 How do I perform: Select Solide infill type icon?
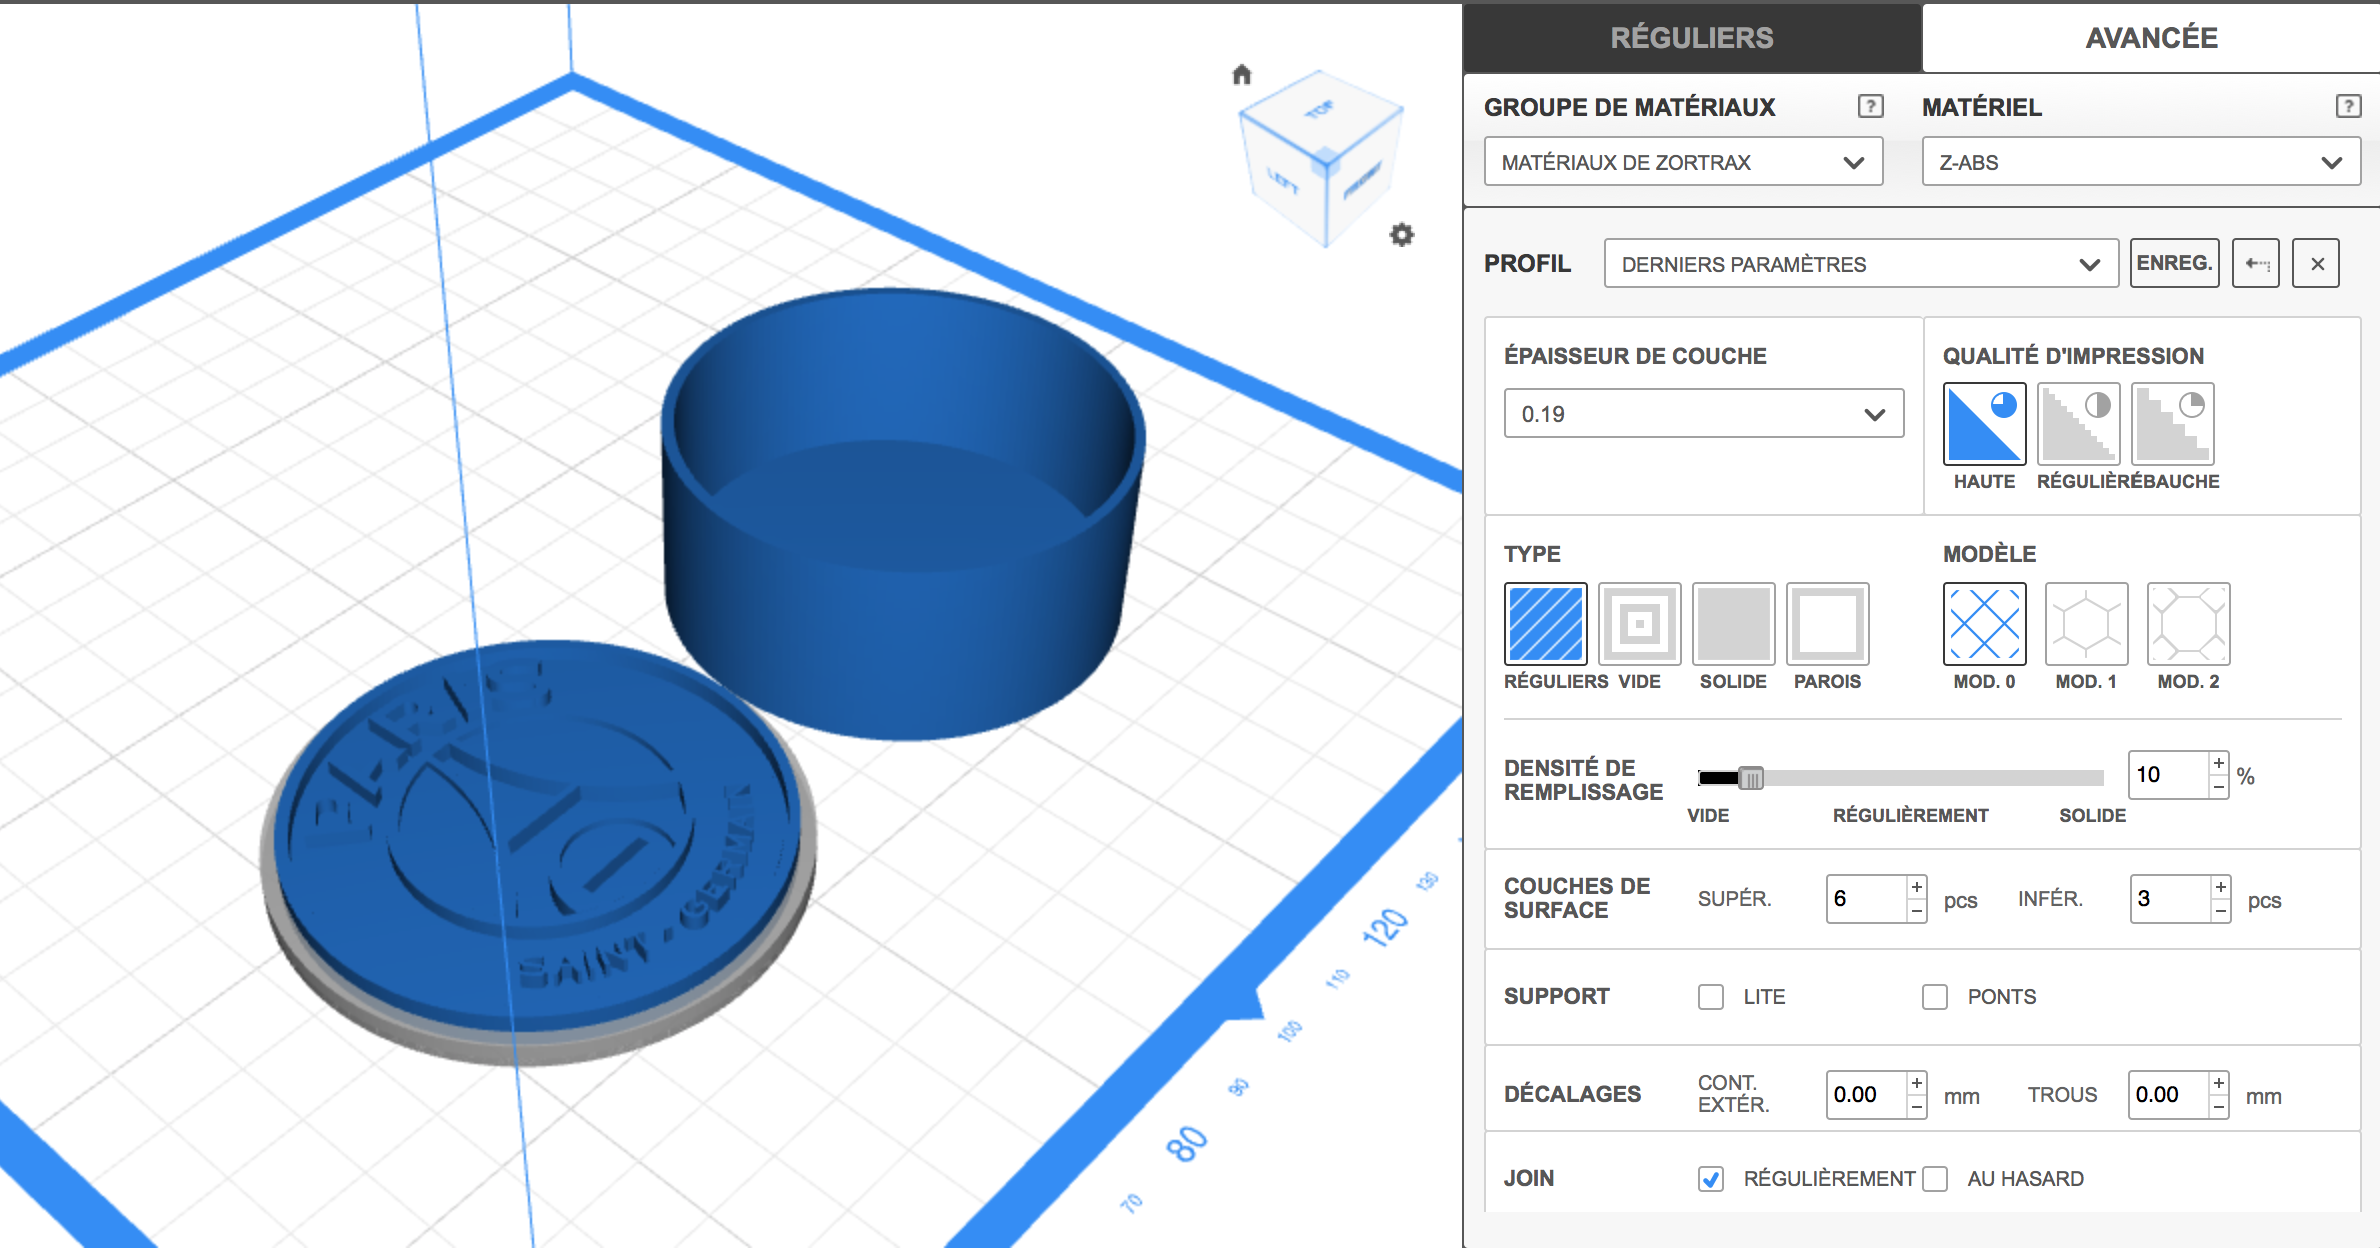click(x=1734, y=624)
